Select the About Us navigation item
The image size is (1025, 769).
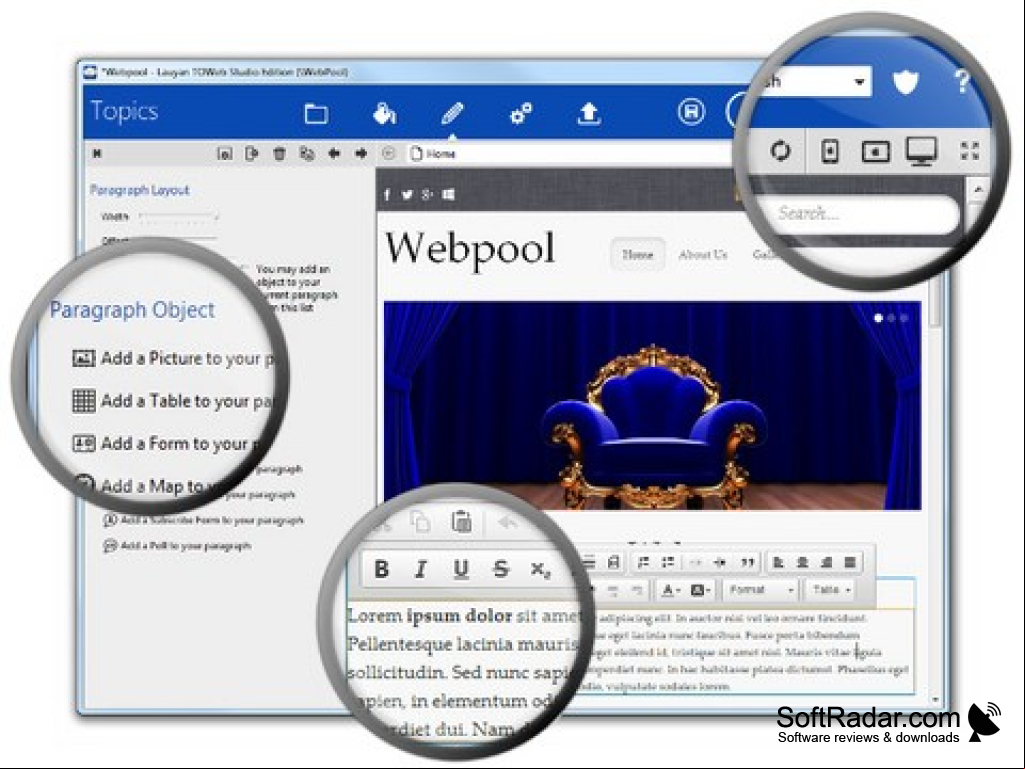703,254
